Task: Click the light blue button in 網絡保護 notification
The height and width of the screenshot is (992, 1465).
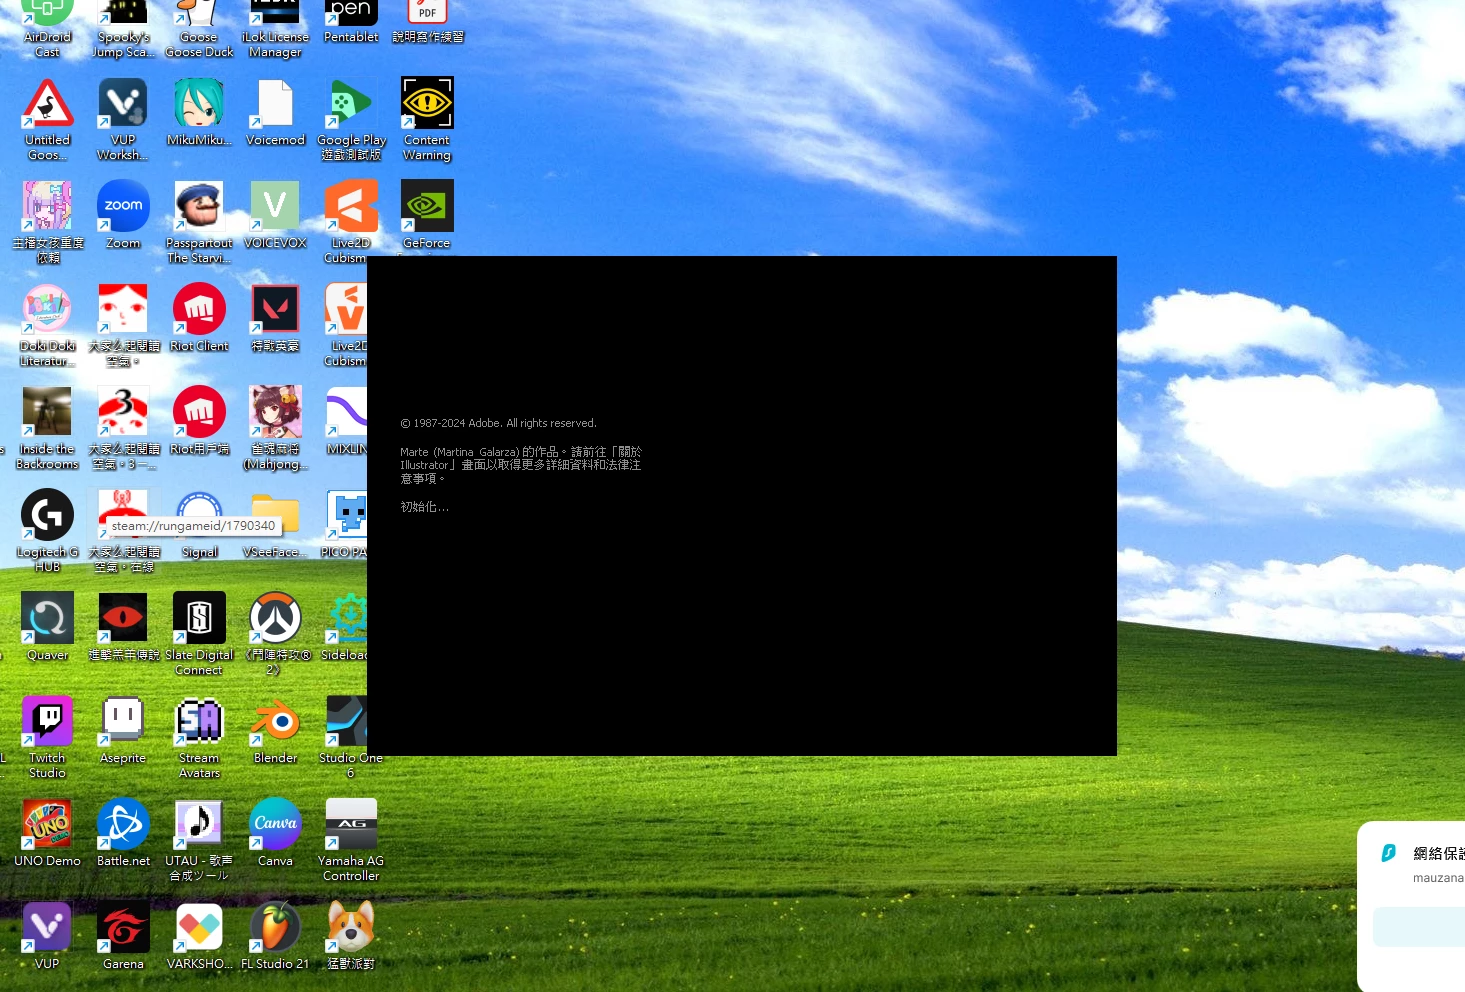Action: click(1419, 927)
